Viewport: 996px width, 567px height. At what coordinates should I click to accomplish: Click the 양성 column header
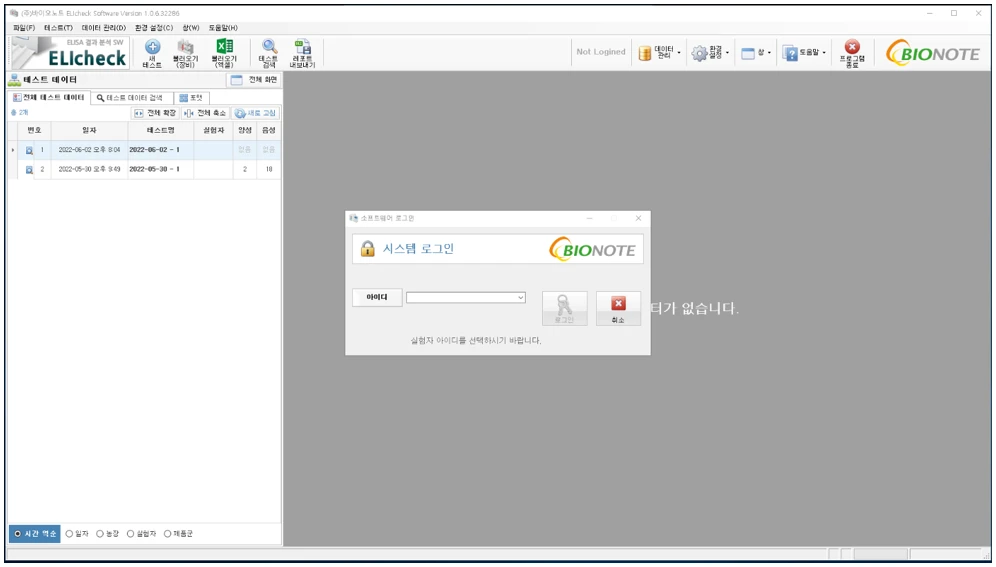coord(245,130)
